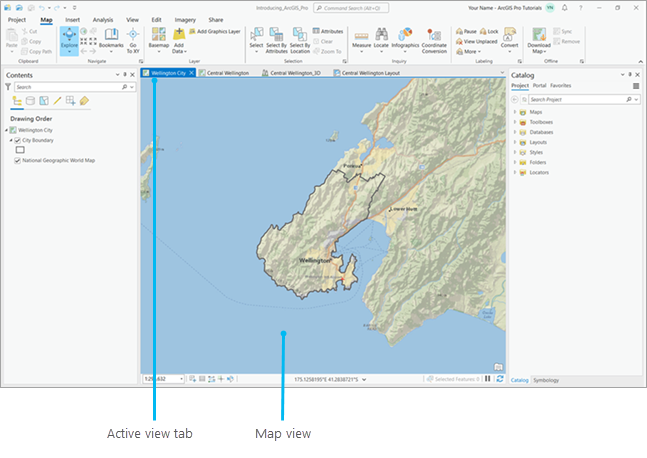Switch to Catalog Portal tab
Viewport: 647px width, 458px height.
pyautogui.click(x=539, y=85)
